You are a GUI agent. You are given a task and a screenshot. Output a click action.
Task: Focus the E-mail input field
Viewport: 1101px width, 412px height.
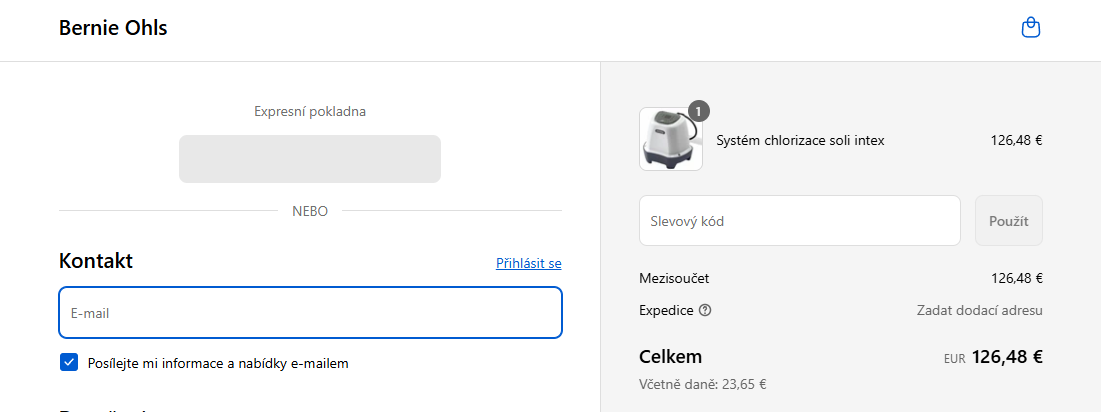[x=310, y=313]
